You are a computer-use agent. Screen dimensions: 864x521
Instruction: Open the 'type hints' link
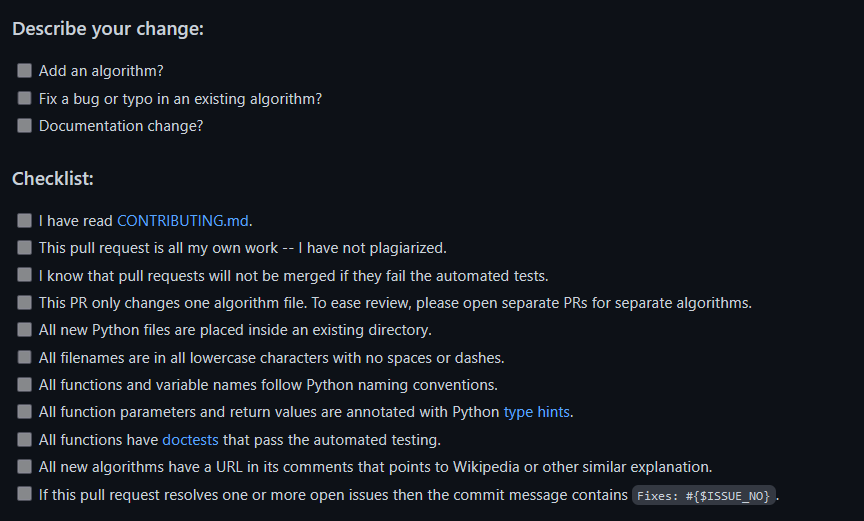pos(536,412)
